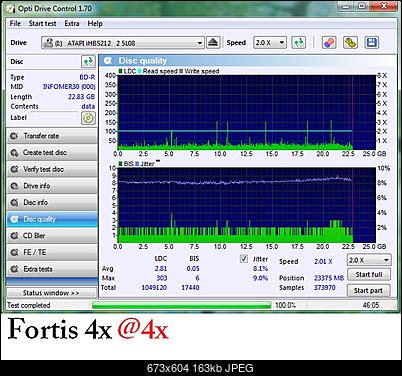402x376 pixels.
Task: Click the test progress bar
Action: 182,305
